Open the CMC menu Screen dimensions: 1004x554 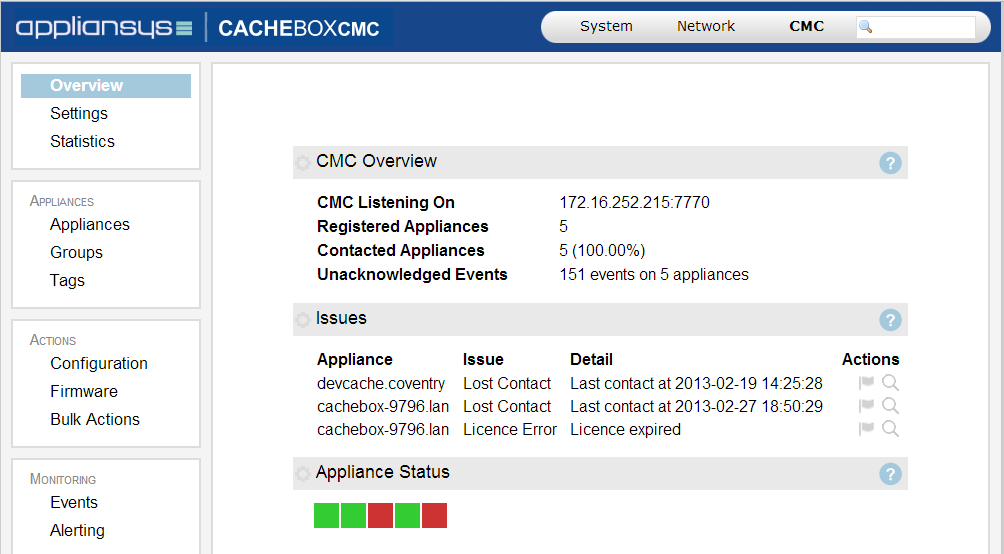pos(806,26)
